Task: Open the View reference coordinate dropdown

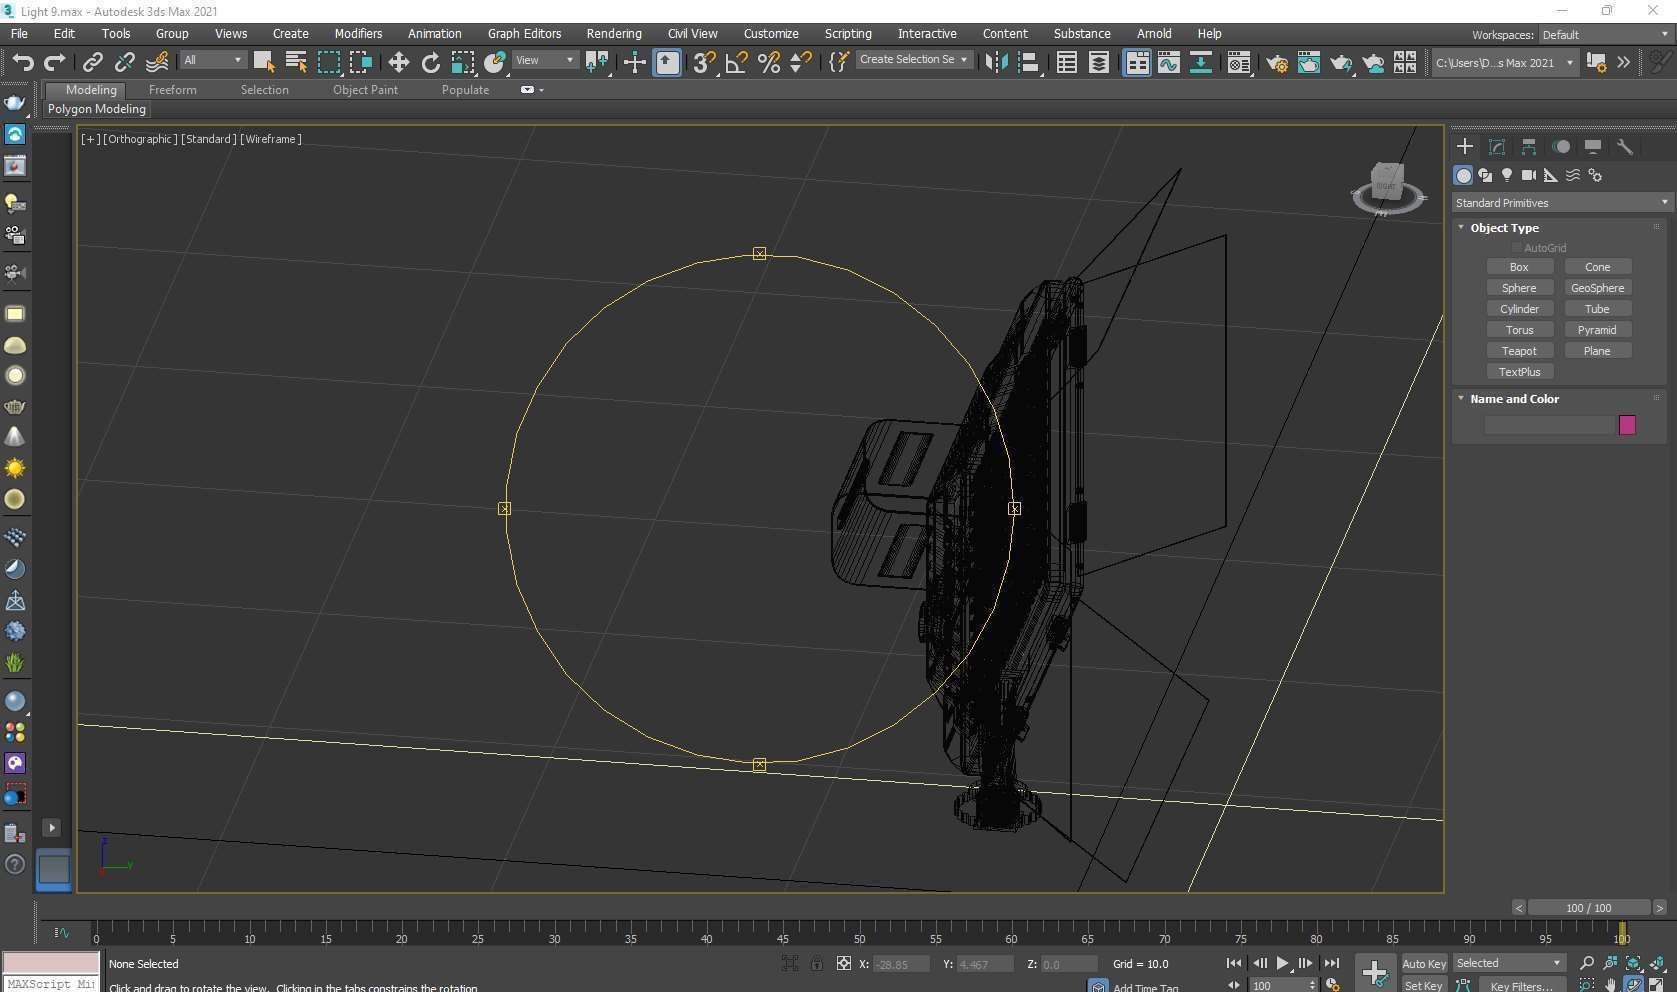Action: [545, 60]
